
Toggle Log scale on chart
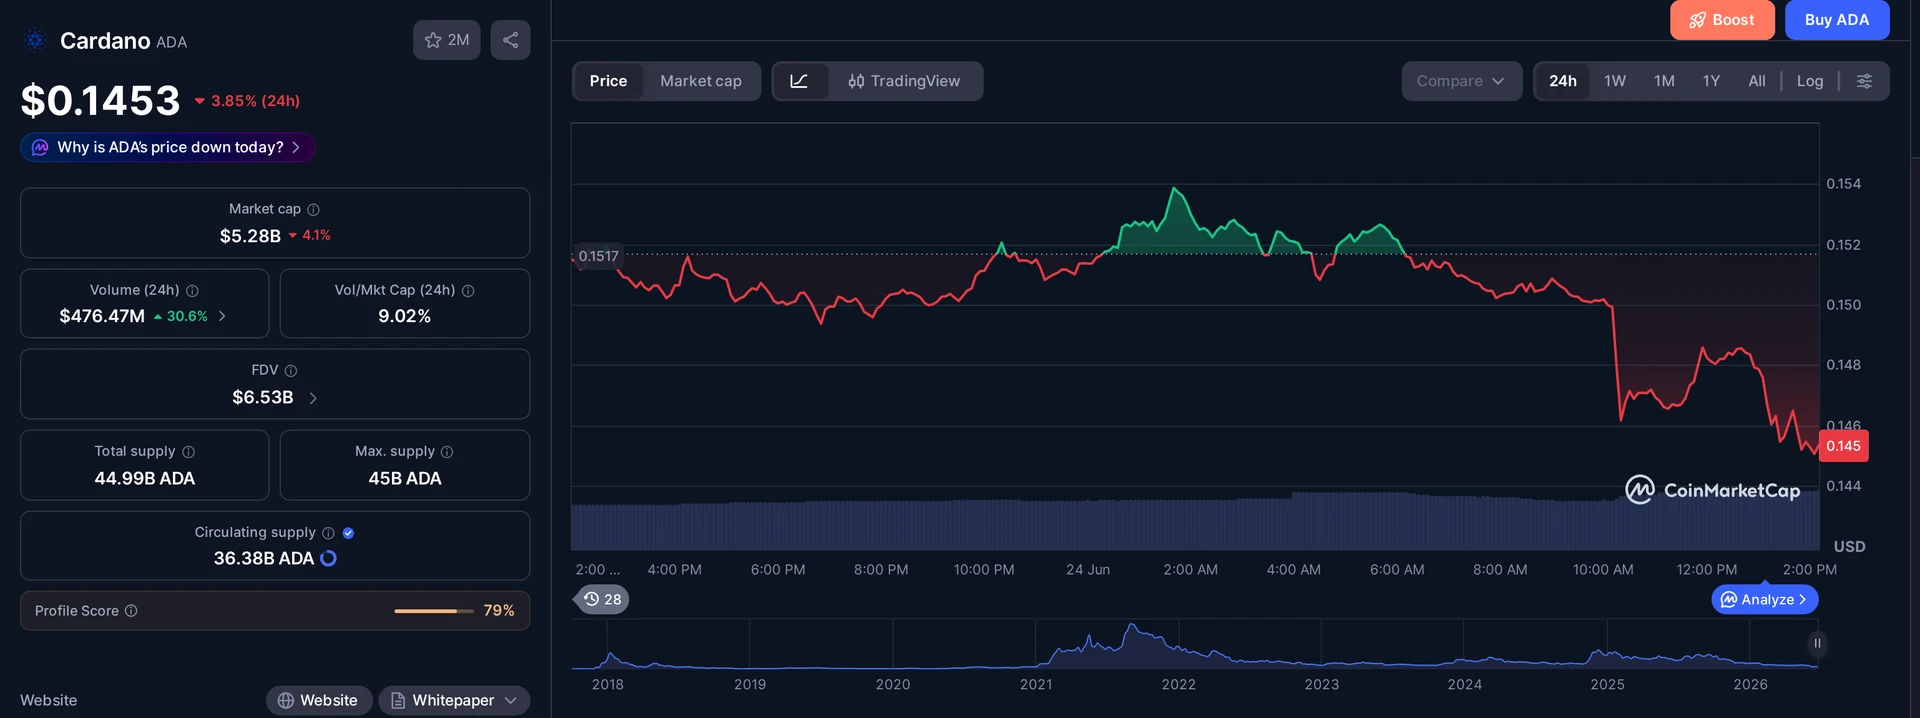click(x=1810, y=81)
